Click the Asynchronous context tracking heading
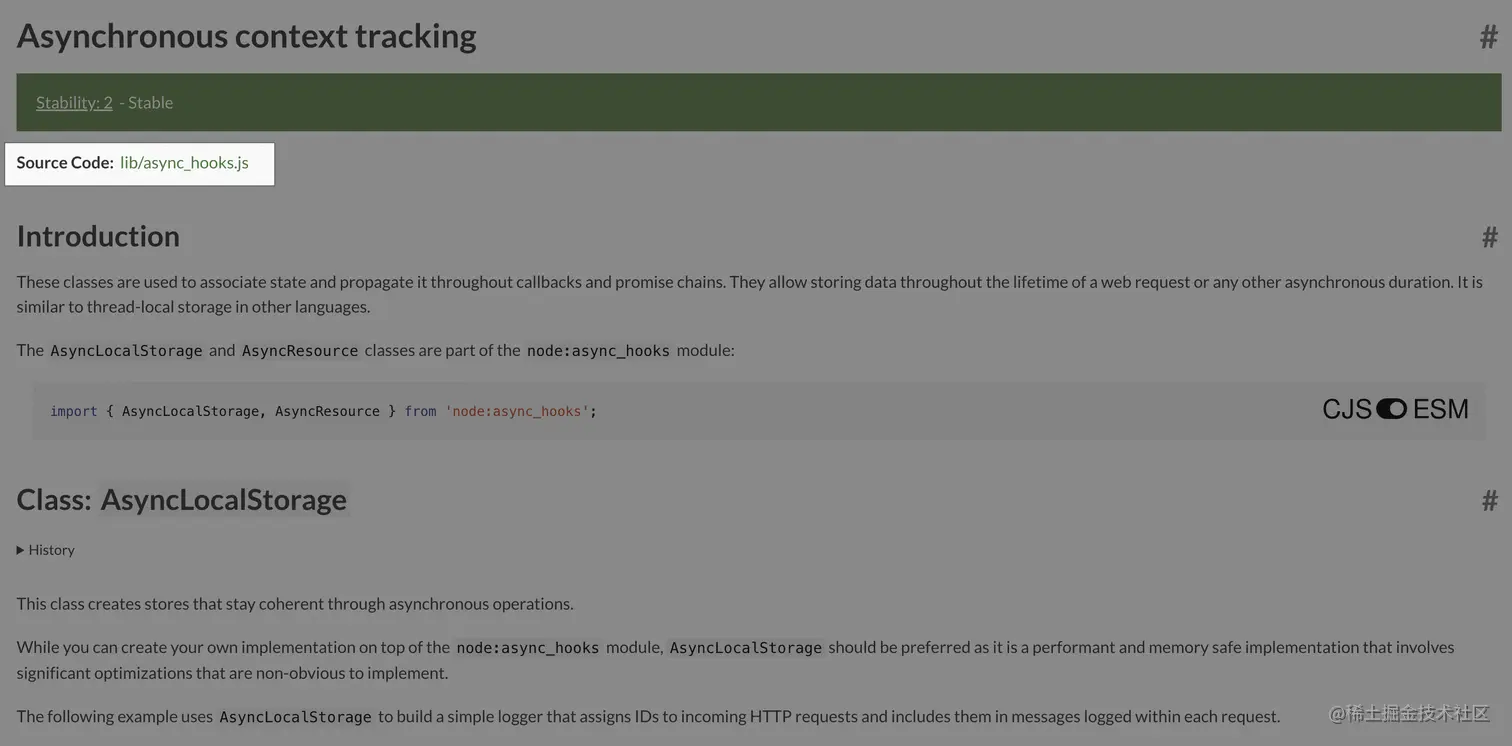 246,36
